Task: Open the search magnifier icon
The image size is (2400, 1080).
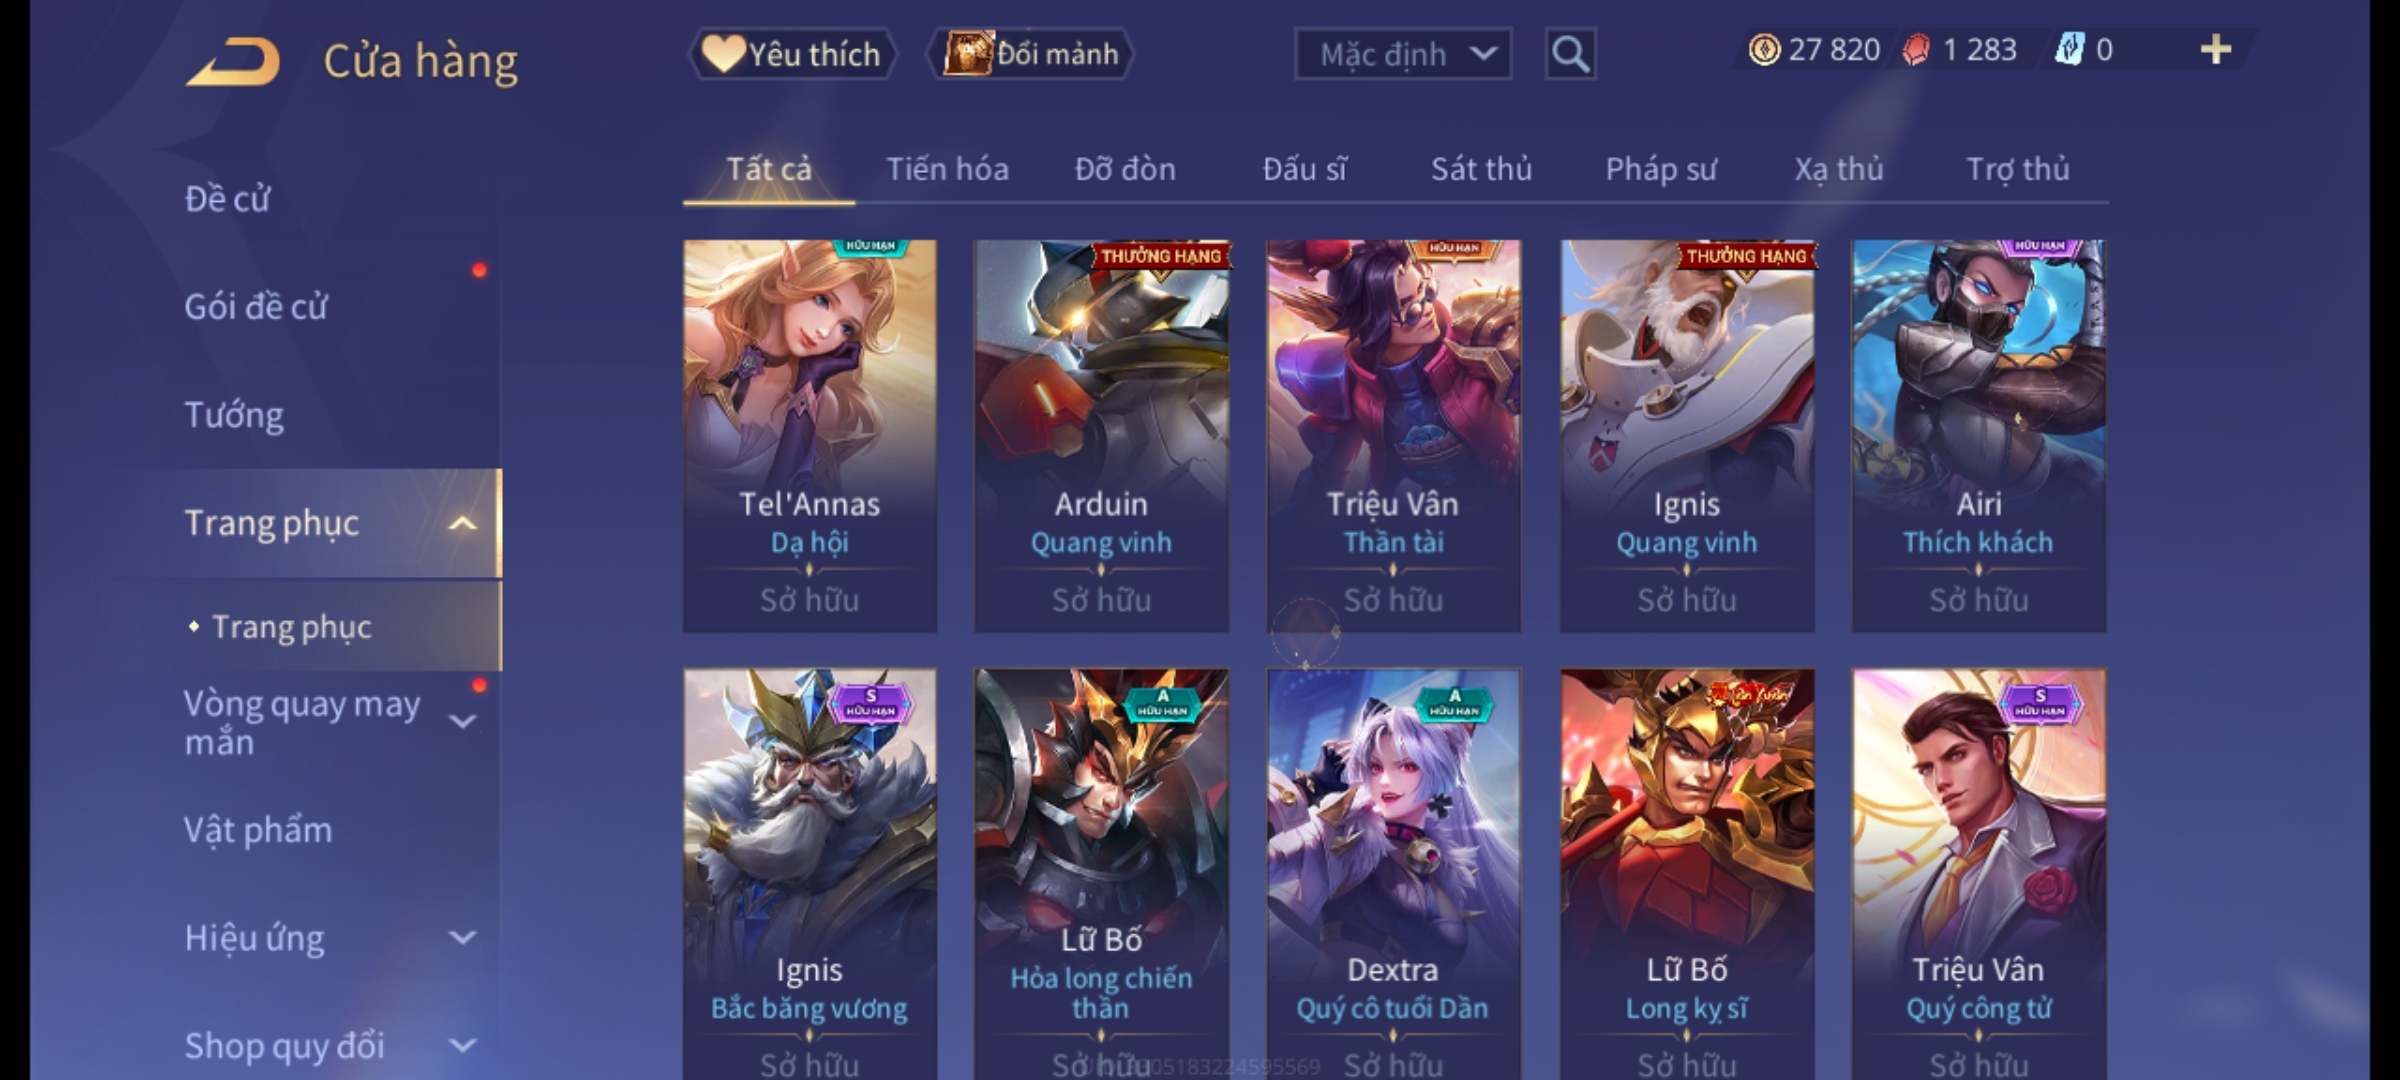Action: pyautogui.click(x=1570, y=54)
